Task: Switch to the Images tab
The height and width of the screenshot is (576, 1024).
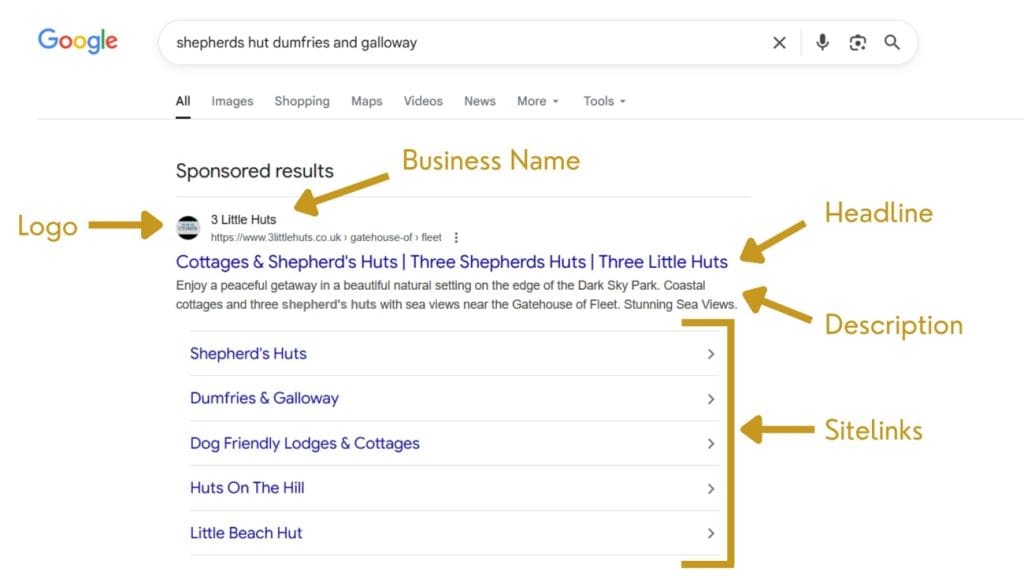Action: [232, 101]
